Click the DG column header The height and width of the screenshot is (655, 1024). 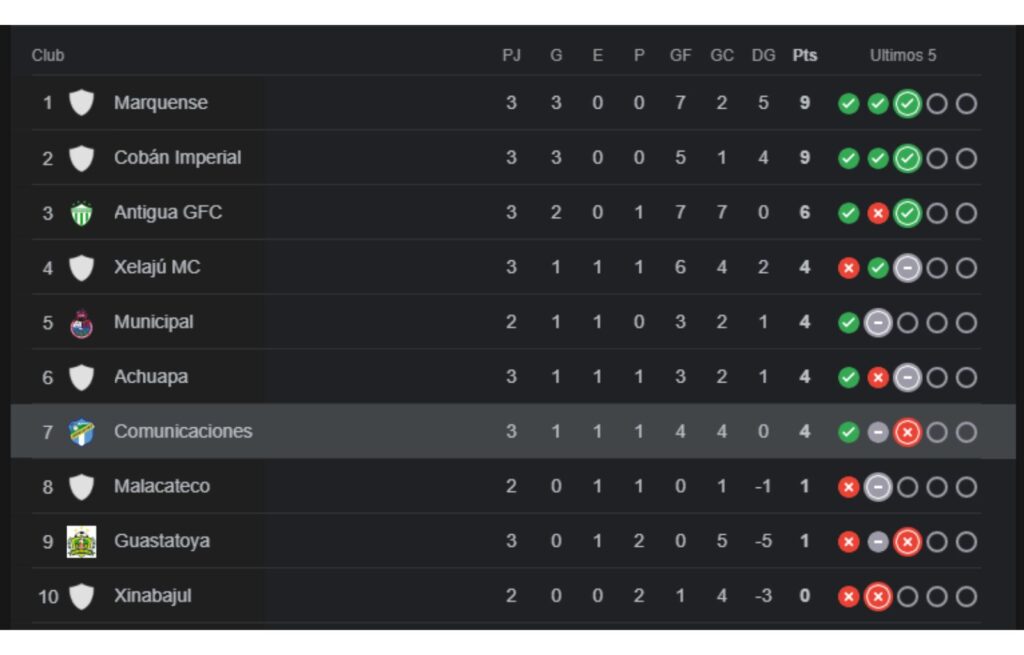pyautogui.click(x=763, y=56)
